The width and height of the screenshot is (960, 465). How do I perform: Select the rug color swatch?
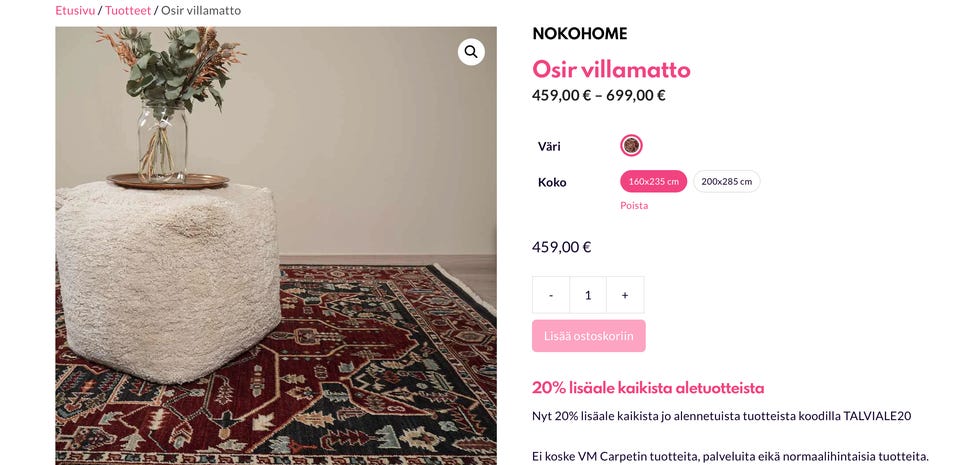(631, 146)
